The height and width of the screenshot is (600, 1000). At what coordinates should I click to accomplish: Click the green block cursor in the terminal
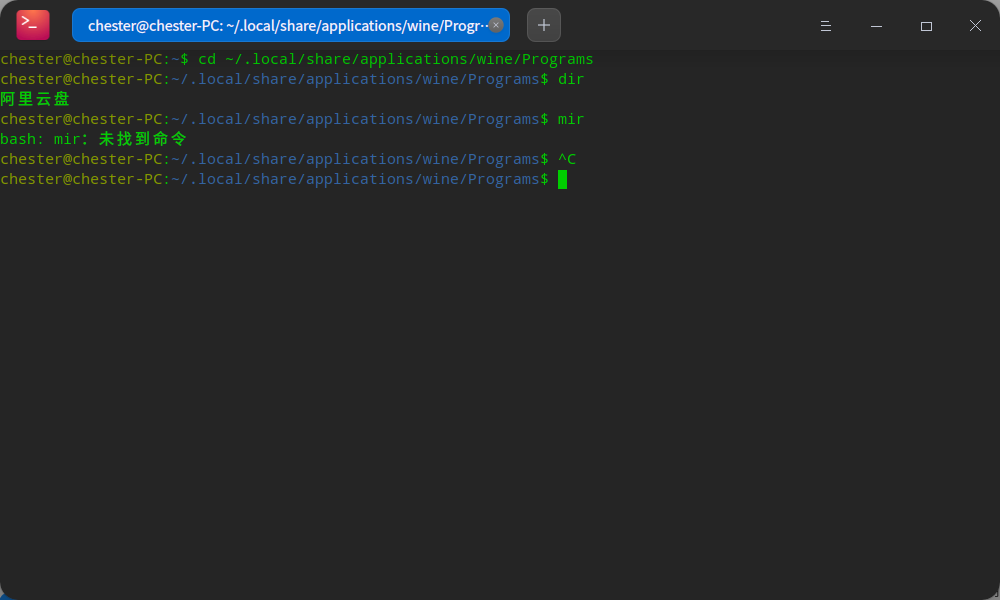click(563, 180)
